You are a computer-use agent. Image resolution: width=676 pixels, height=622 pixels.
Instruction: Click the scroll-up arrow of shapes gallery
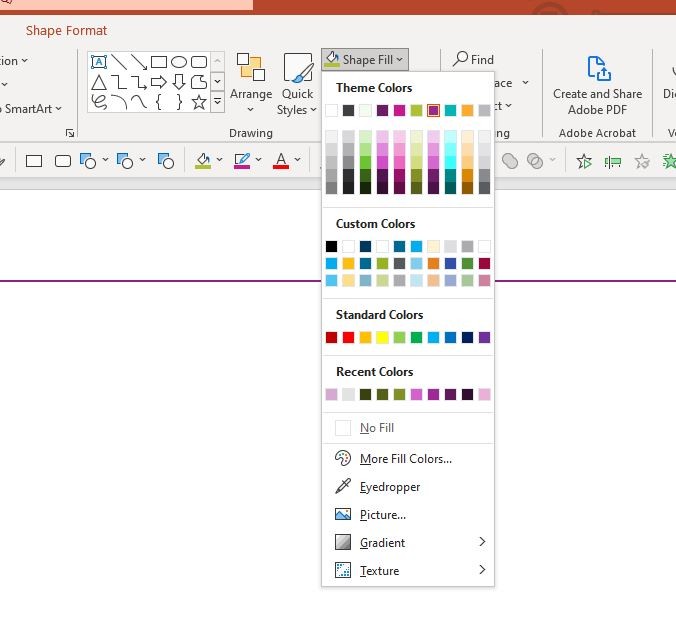218,61
